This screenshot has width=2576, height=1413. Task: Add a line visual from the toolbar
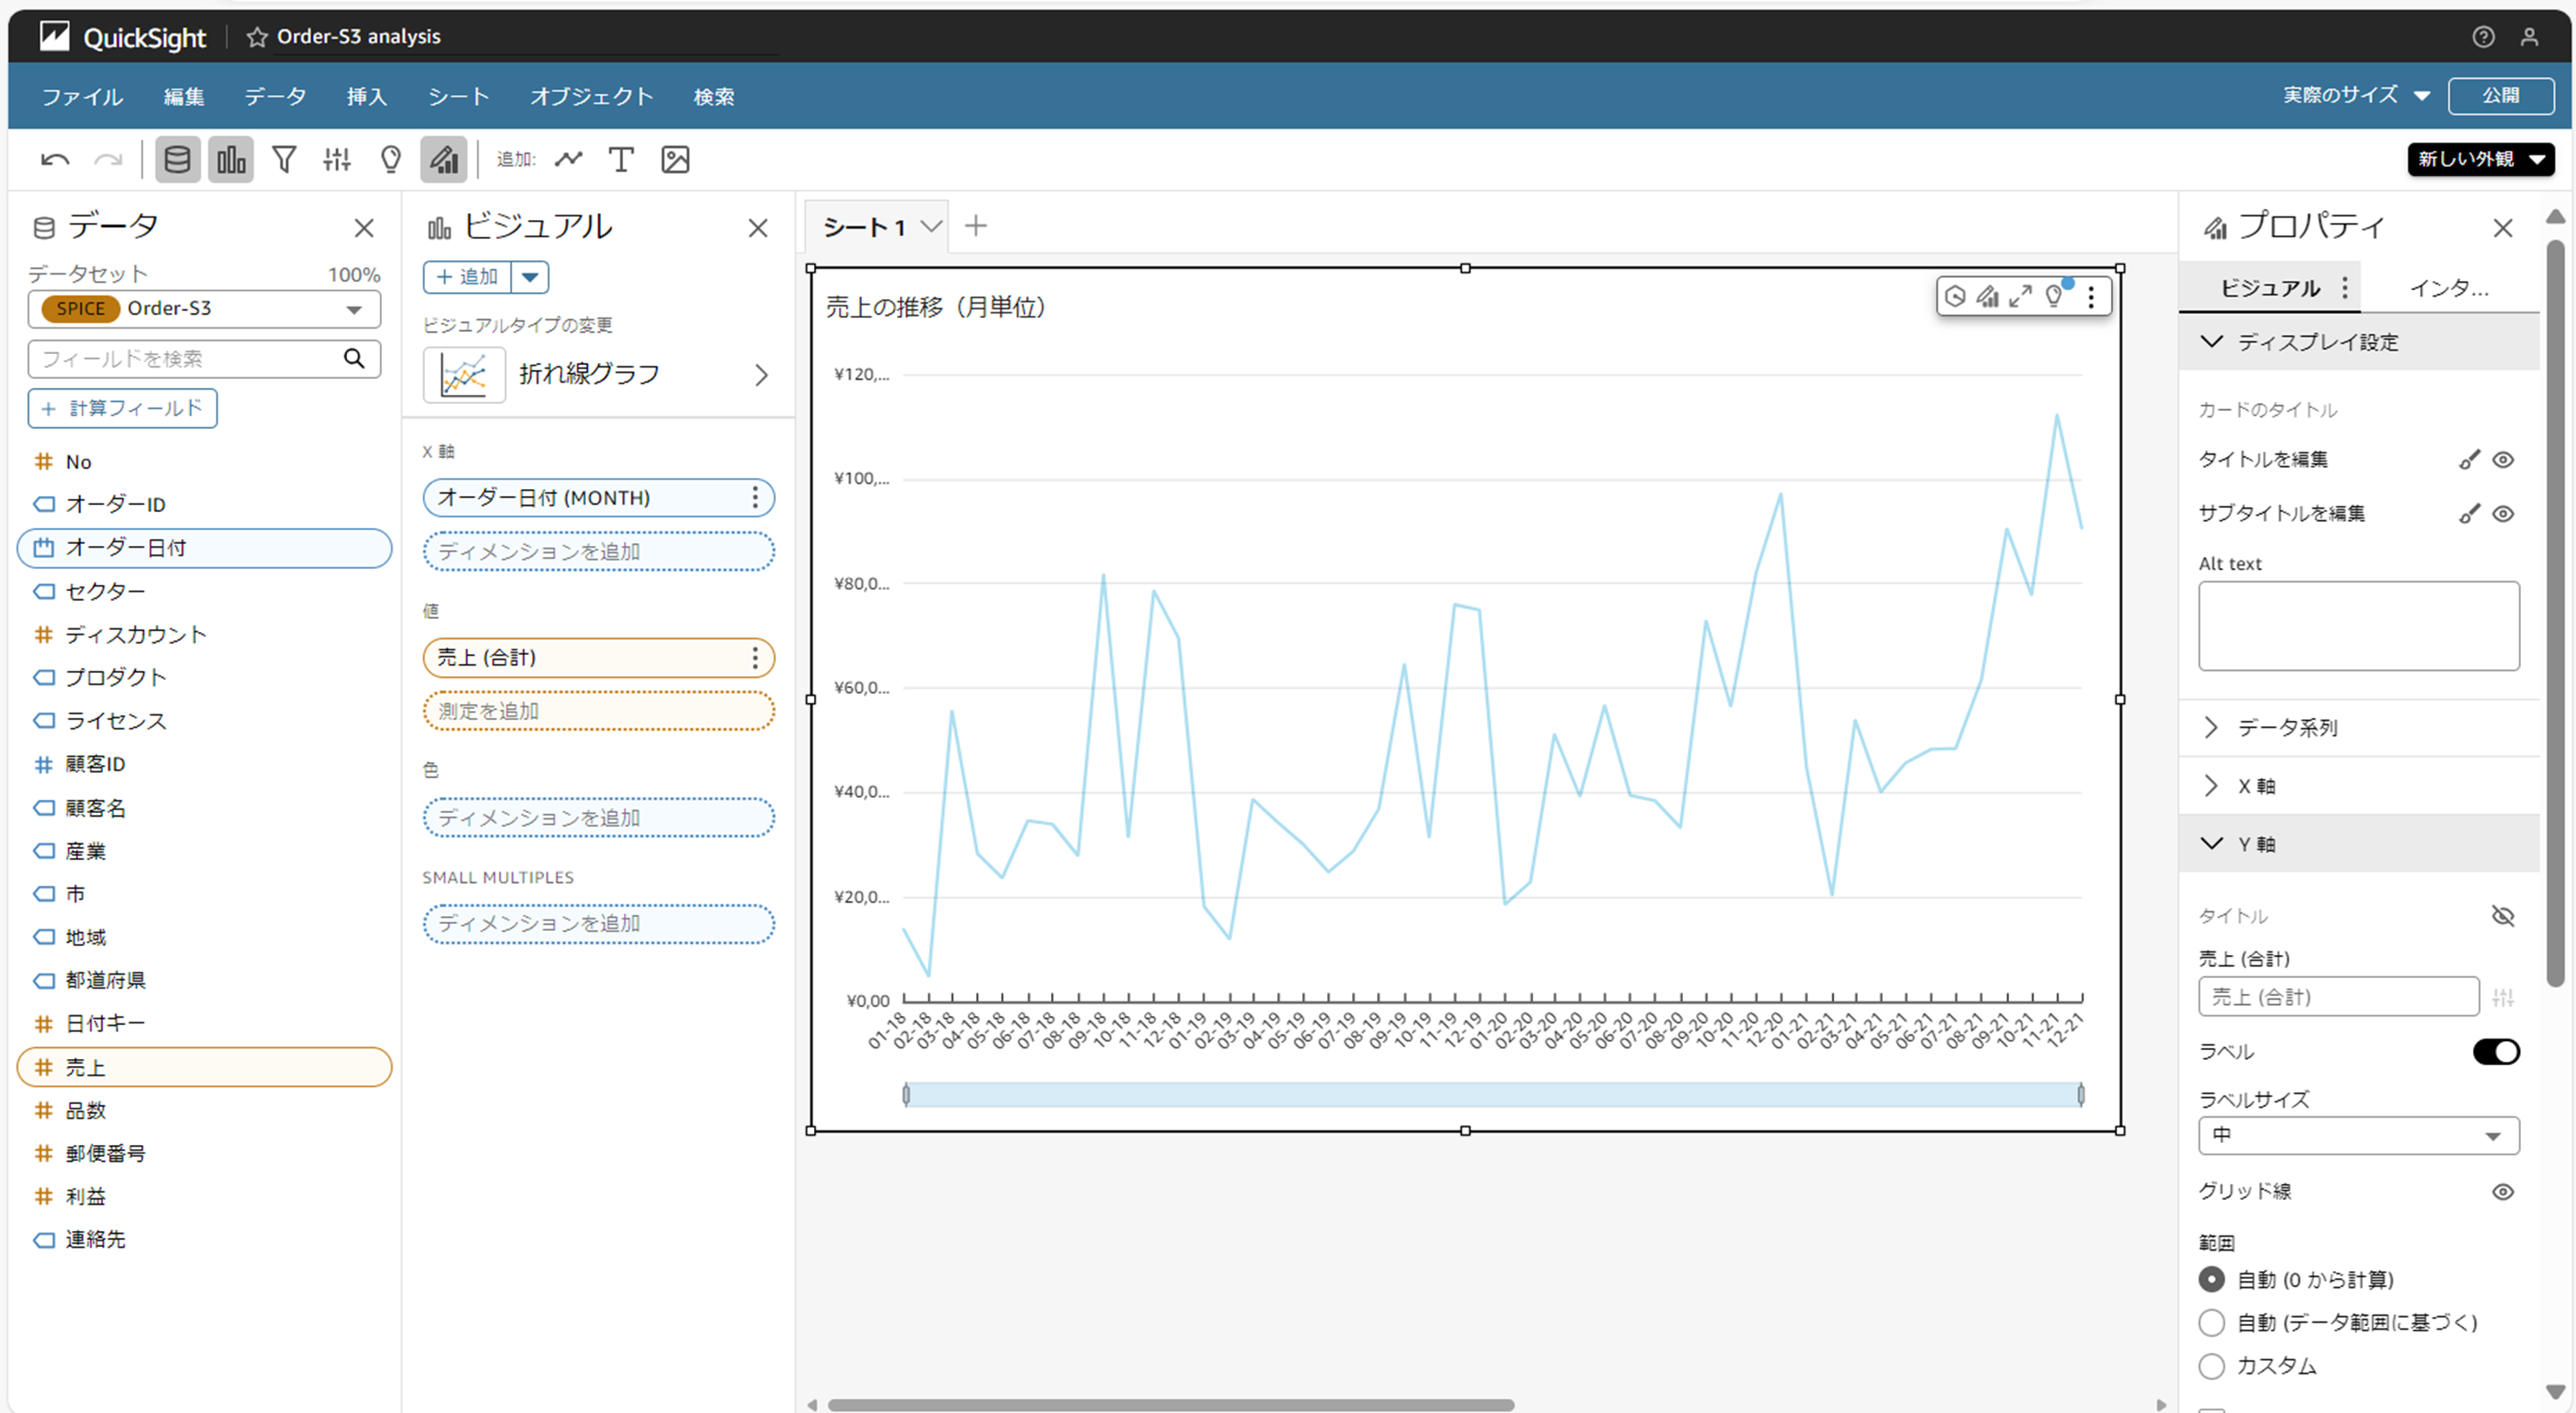point(569,159)
